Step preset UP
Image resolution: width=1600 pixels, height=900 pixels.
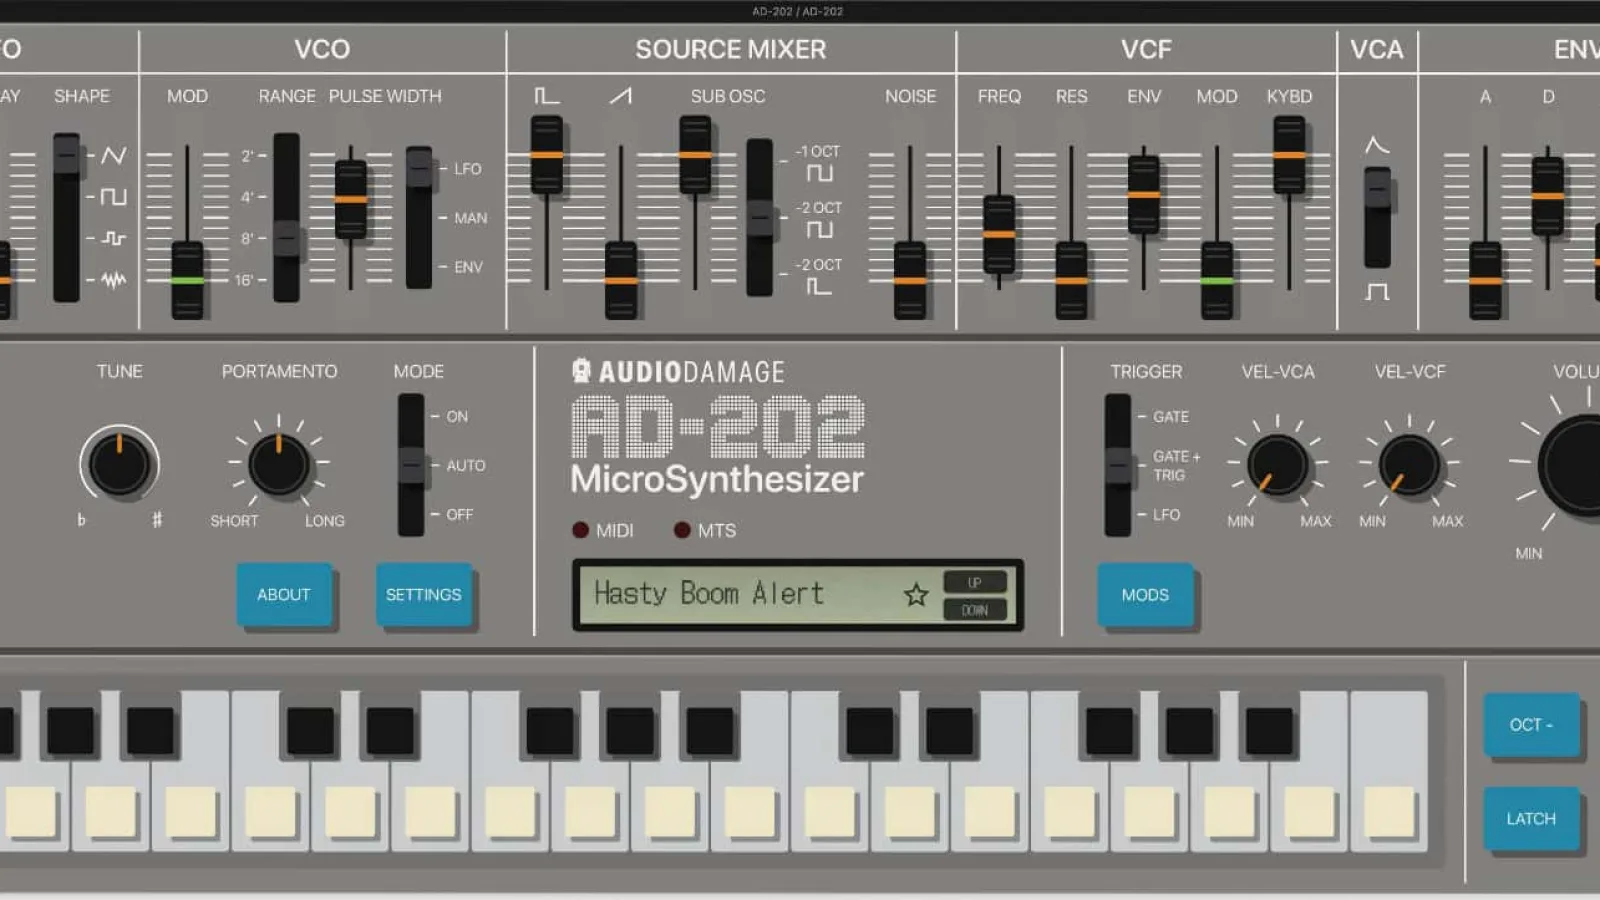pyautogui.click(x=975, y=582)
